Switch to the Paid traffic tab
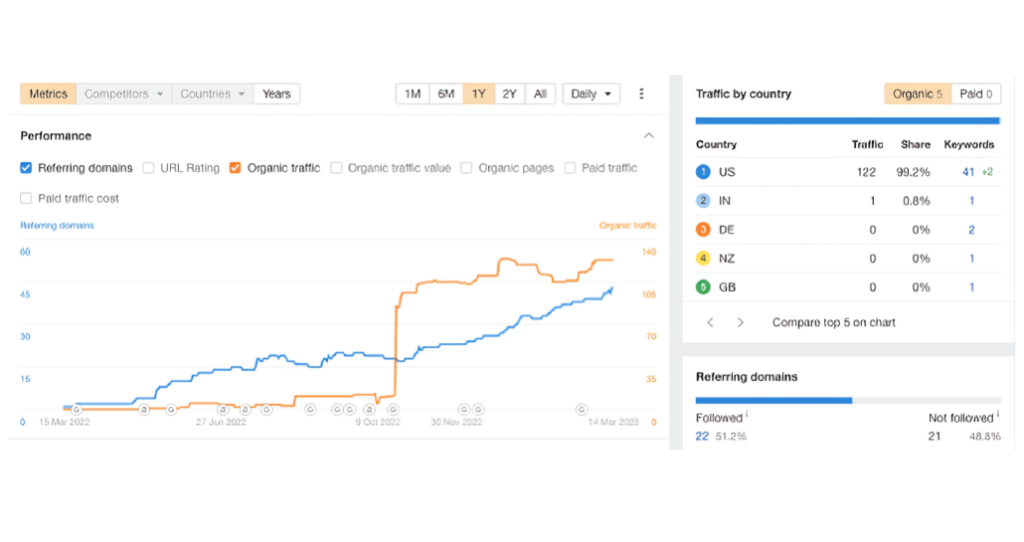 [976, 94]
